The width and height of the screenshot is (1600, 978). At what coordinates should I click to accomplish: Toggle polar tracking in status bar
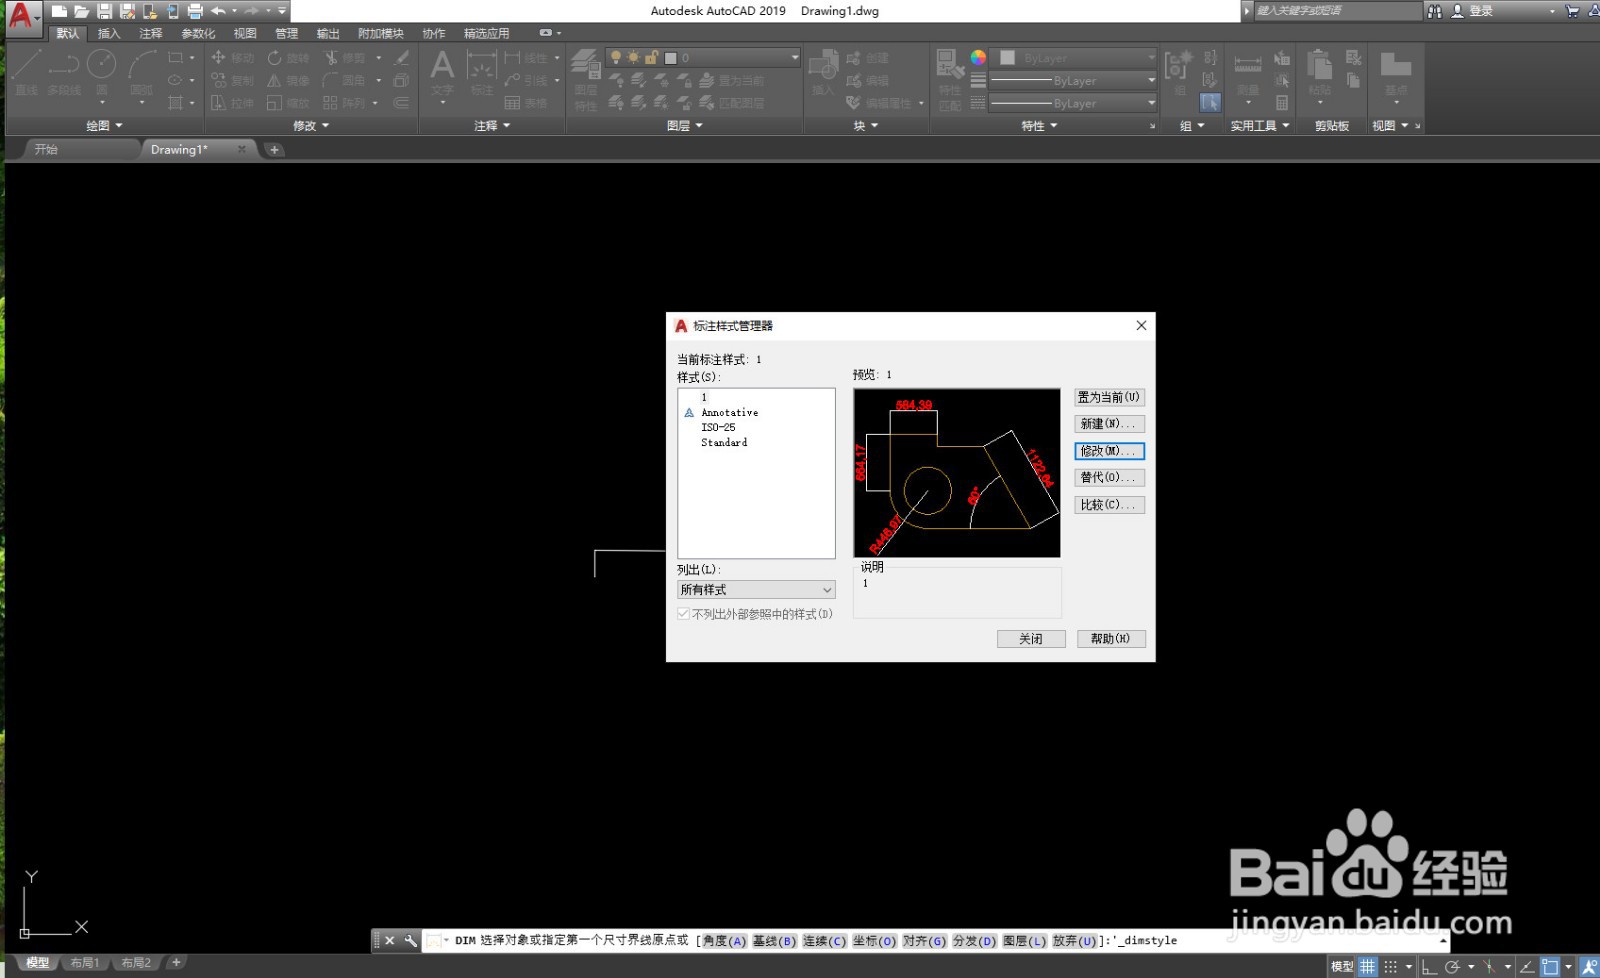click(x=1453, y=967)
